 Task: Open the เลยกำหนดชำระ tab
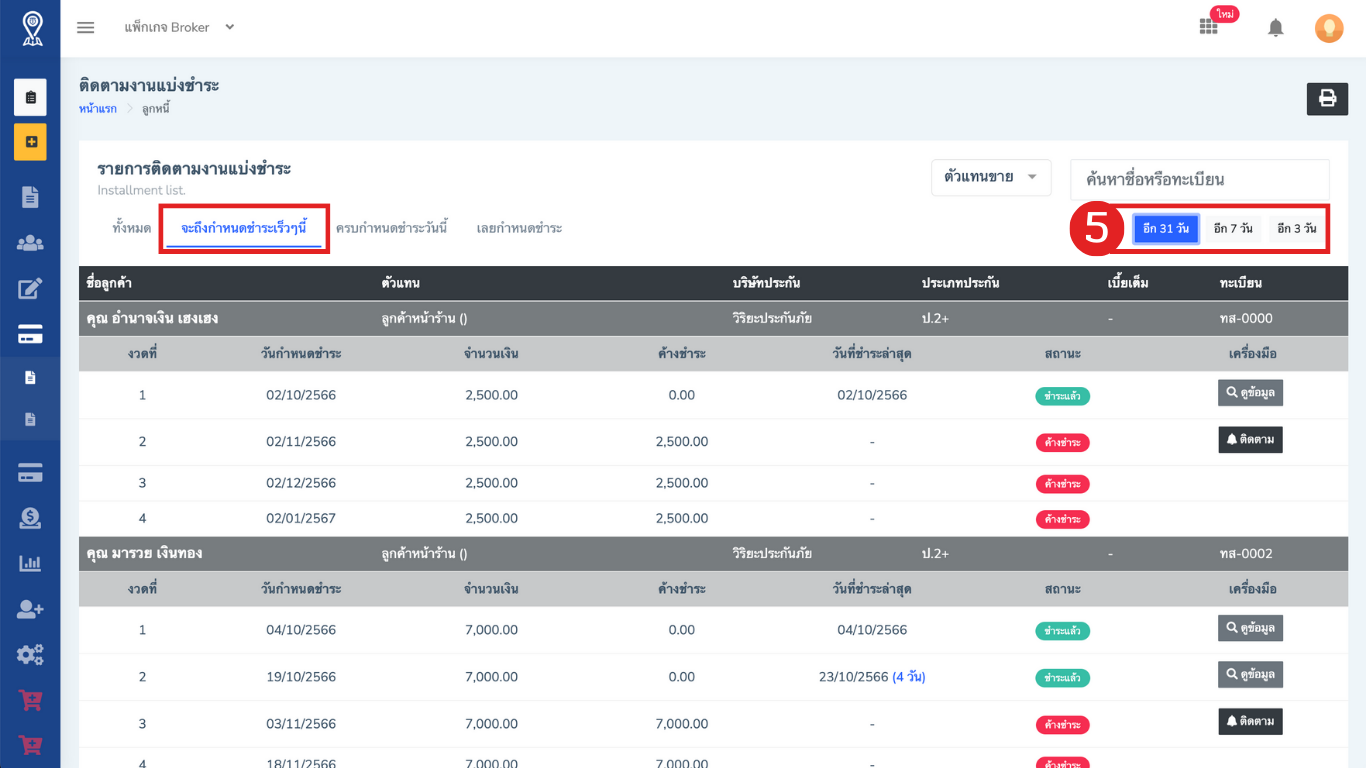519,228
